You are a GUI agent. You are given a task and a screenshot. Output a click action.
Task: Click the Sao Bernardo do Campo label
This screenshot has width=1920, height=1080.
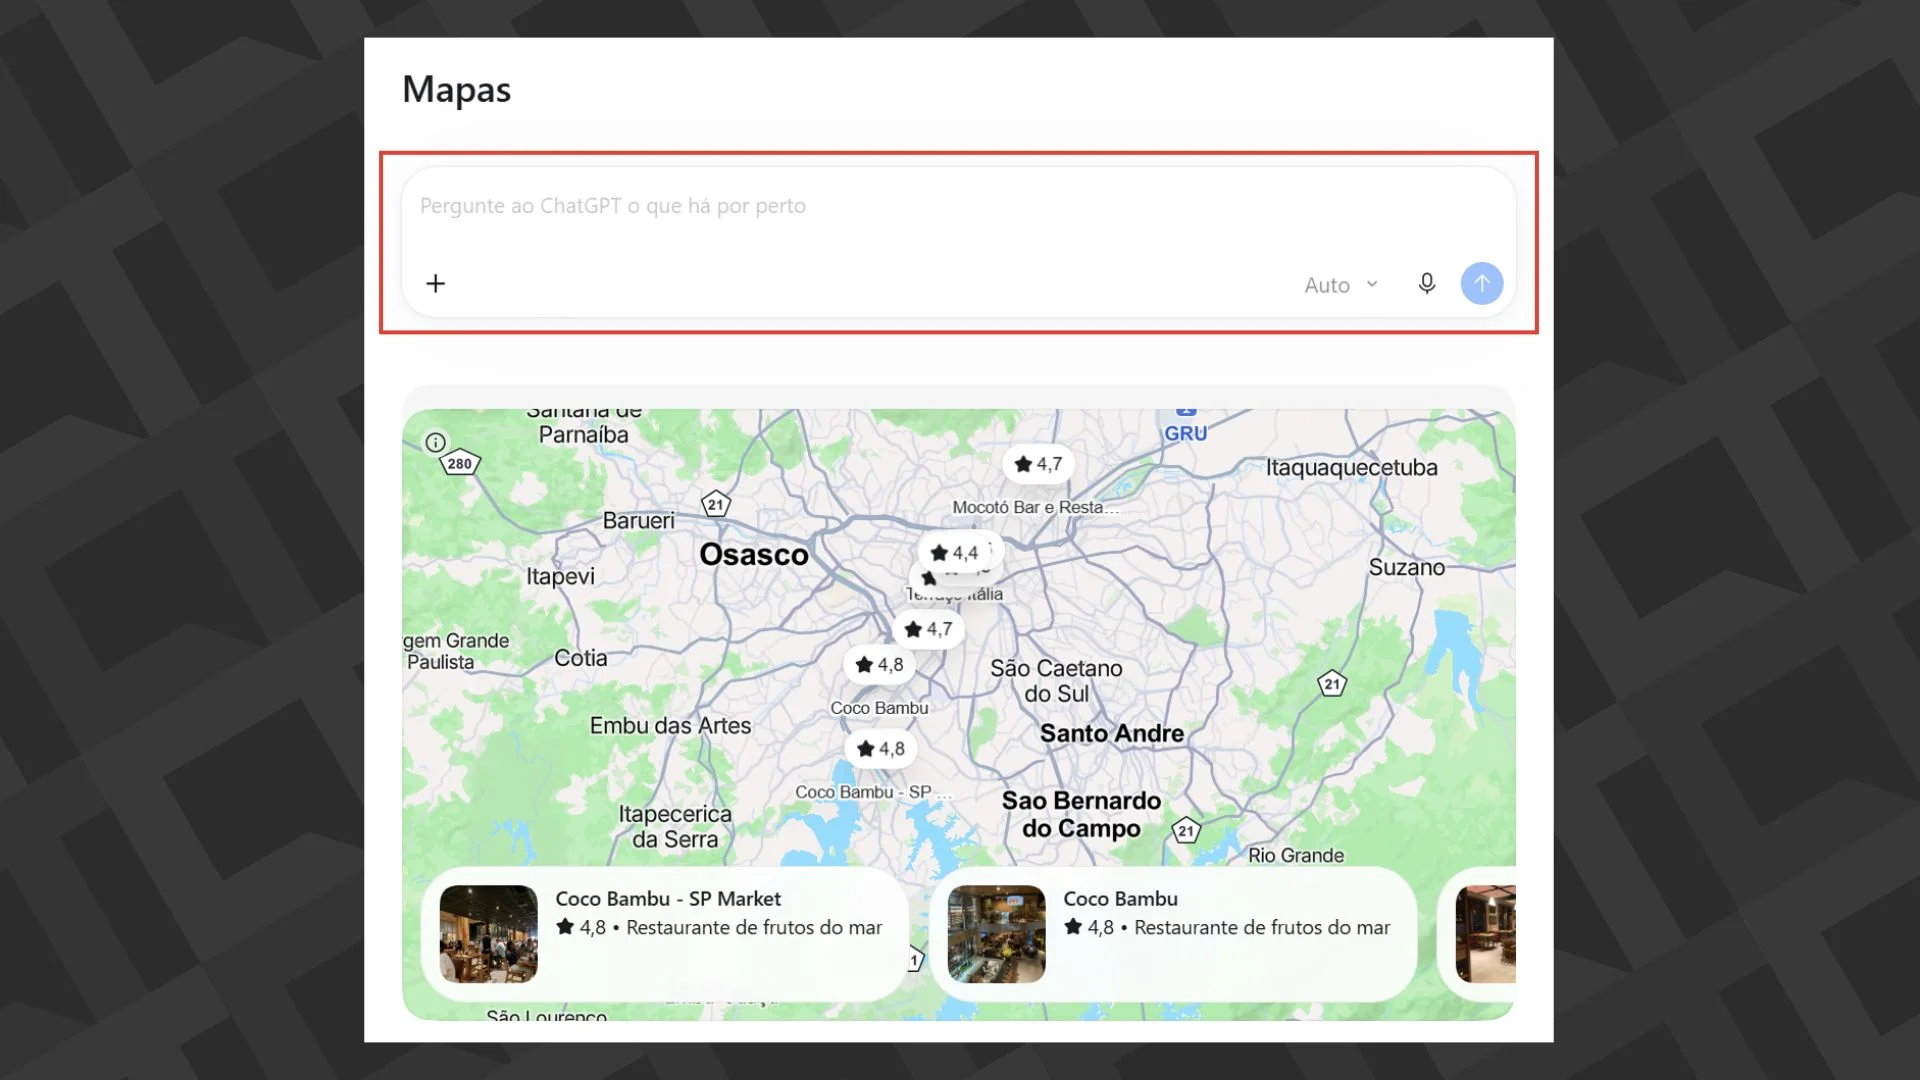(1081, 815)
